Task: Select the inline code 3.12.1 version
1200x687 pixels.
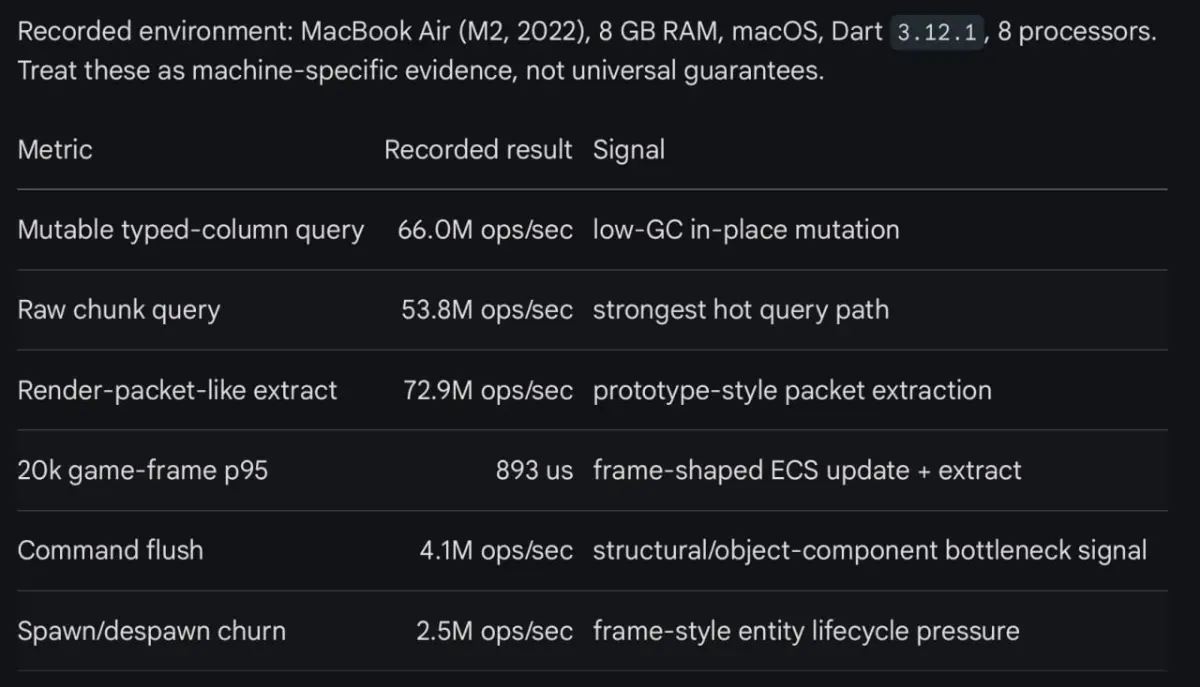Action: 936,31
